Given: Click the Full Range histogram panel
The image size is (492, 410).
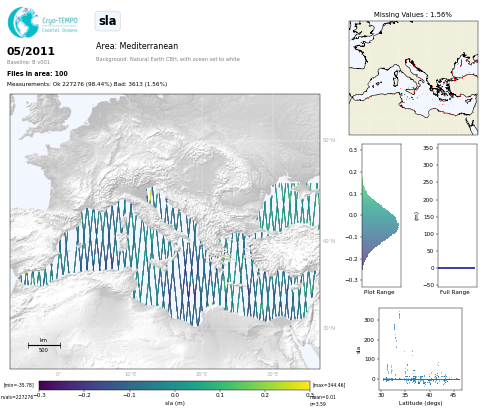Looking at the screenshot, I should pyautogui.click(x=457, y=215).
